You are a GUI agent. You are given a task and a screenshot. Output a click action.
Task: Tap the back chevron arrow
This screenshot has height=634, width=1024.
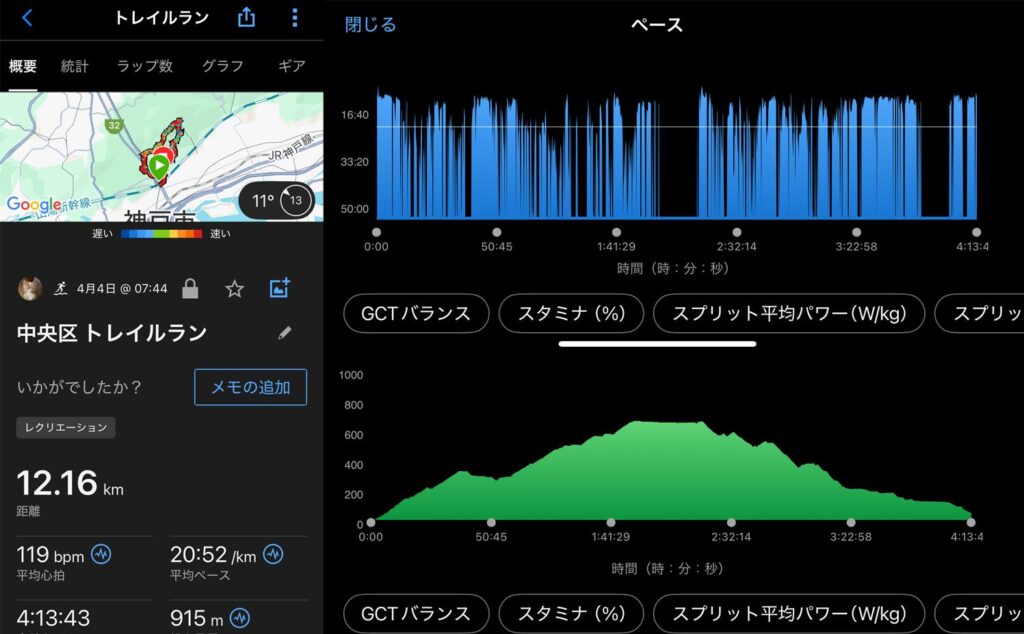click(27, 18)
